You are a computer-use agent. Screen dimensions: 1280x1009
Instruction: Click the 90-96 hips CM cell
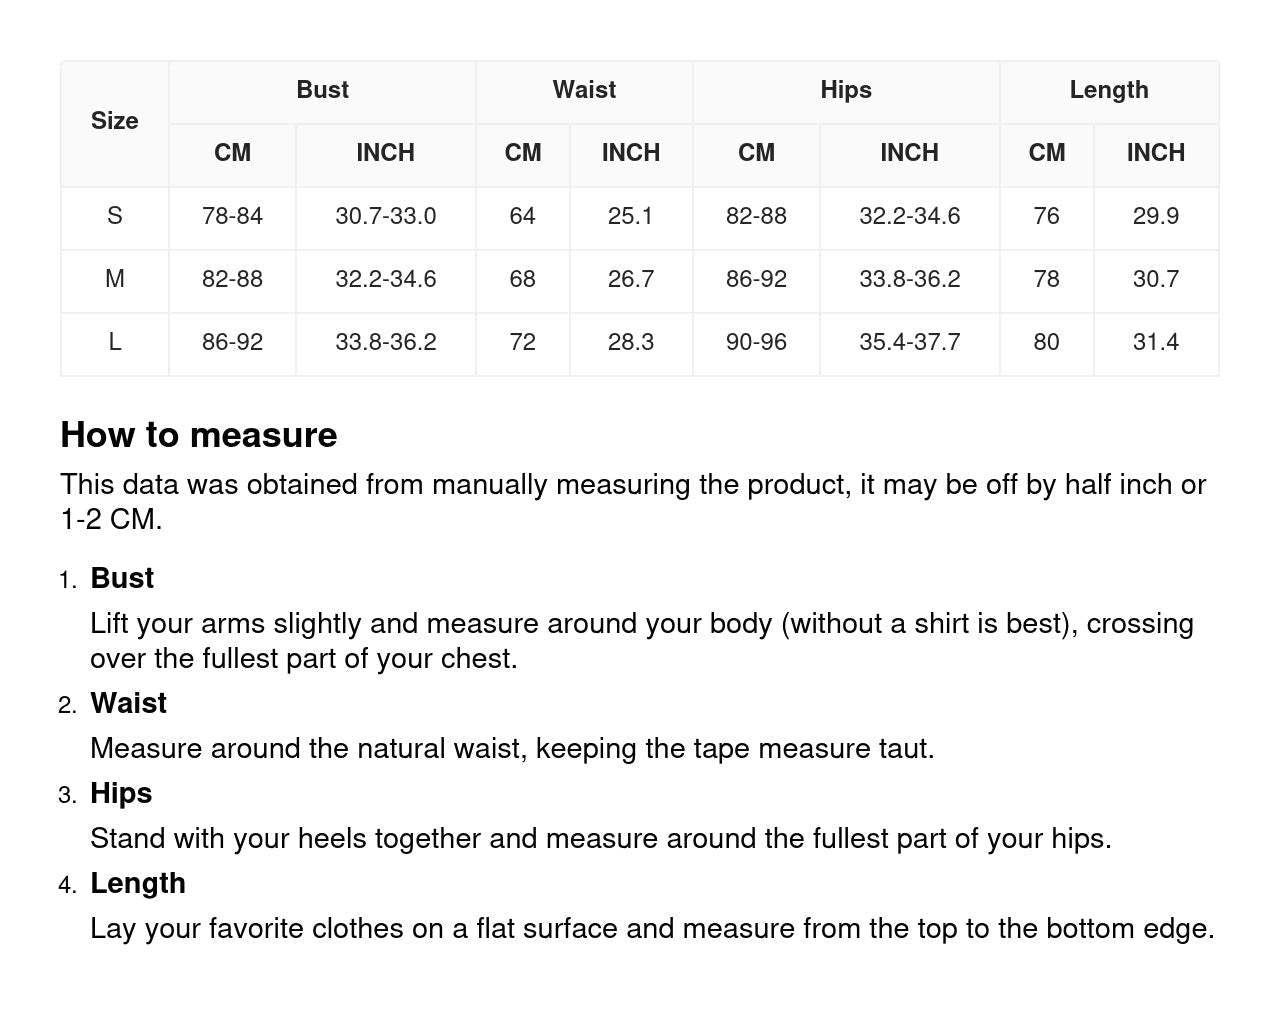coord(756,342)
